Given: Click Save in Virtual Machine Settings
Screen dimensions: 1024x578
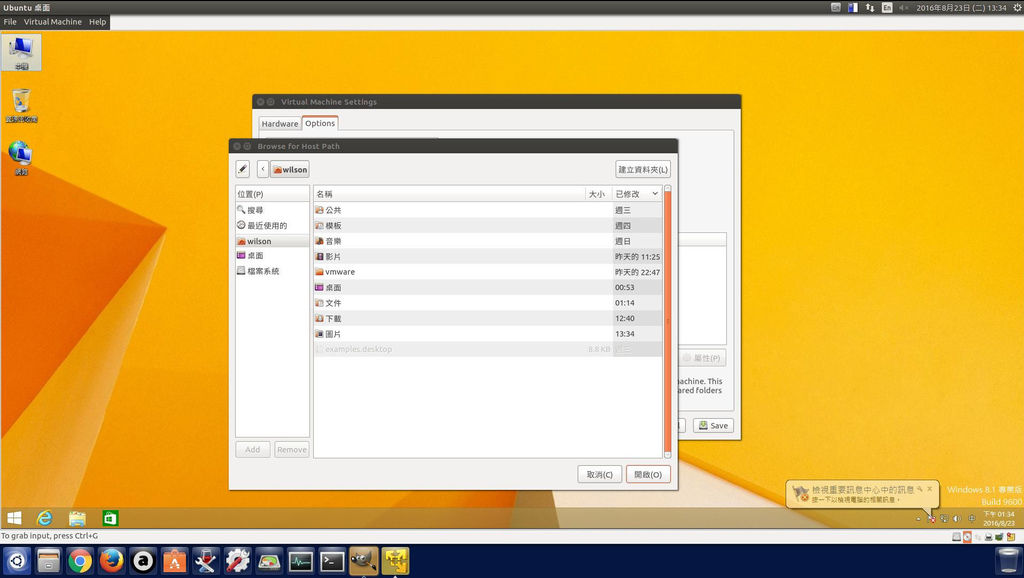Looking at the screenshot, I should (x=712, y=425).
